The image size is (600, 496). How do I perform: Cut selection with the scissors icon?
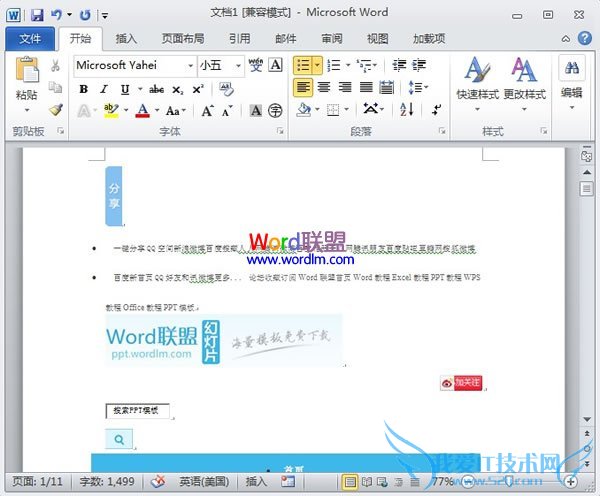pyautogui.click(x=55, y=65)
